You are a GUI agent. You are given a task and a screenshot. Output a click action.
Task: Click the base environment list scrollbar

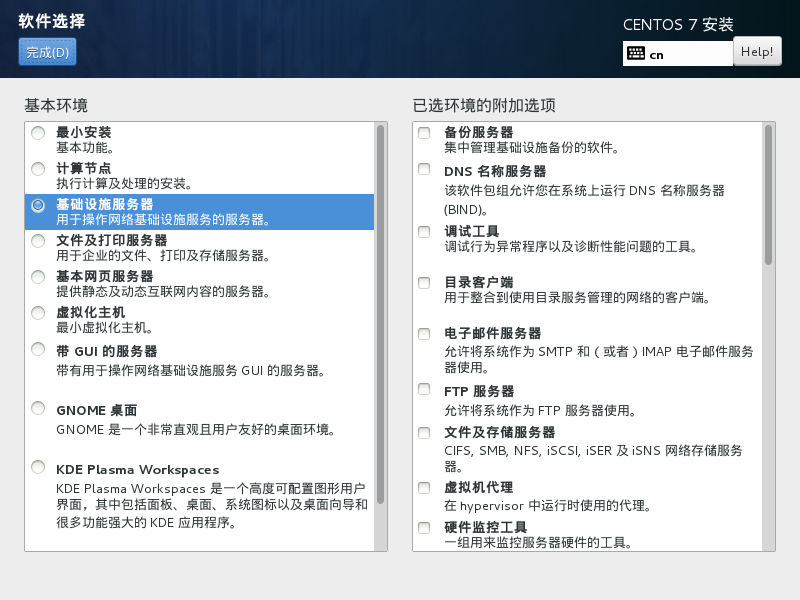tap(381, 314)
